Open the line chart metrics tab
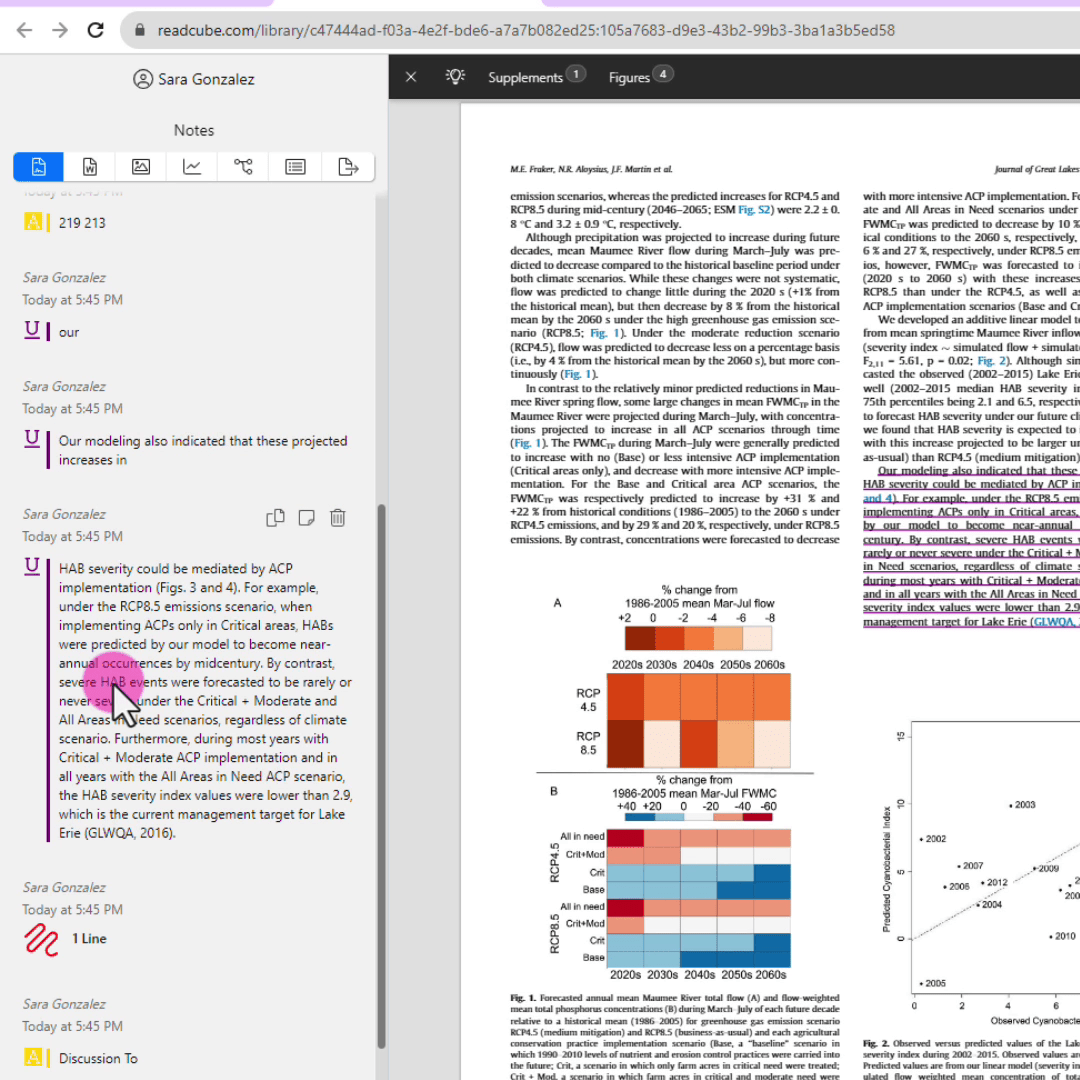The width and height of the screenshot is (1080, 1080). 192,167
